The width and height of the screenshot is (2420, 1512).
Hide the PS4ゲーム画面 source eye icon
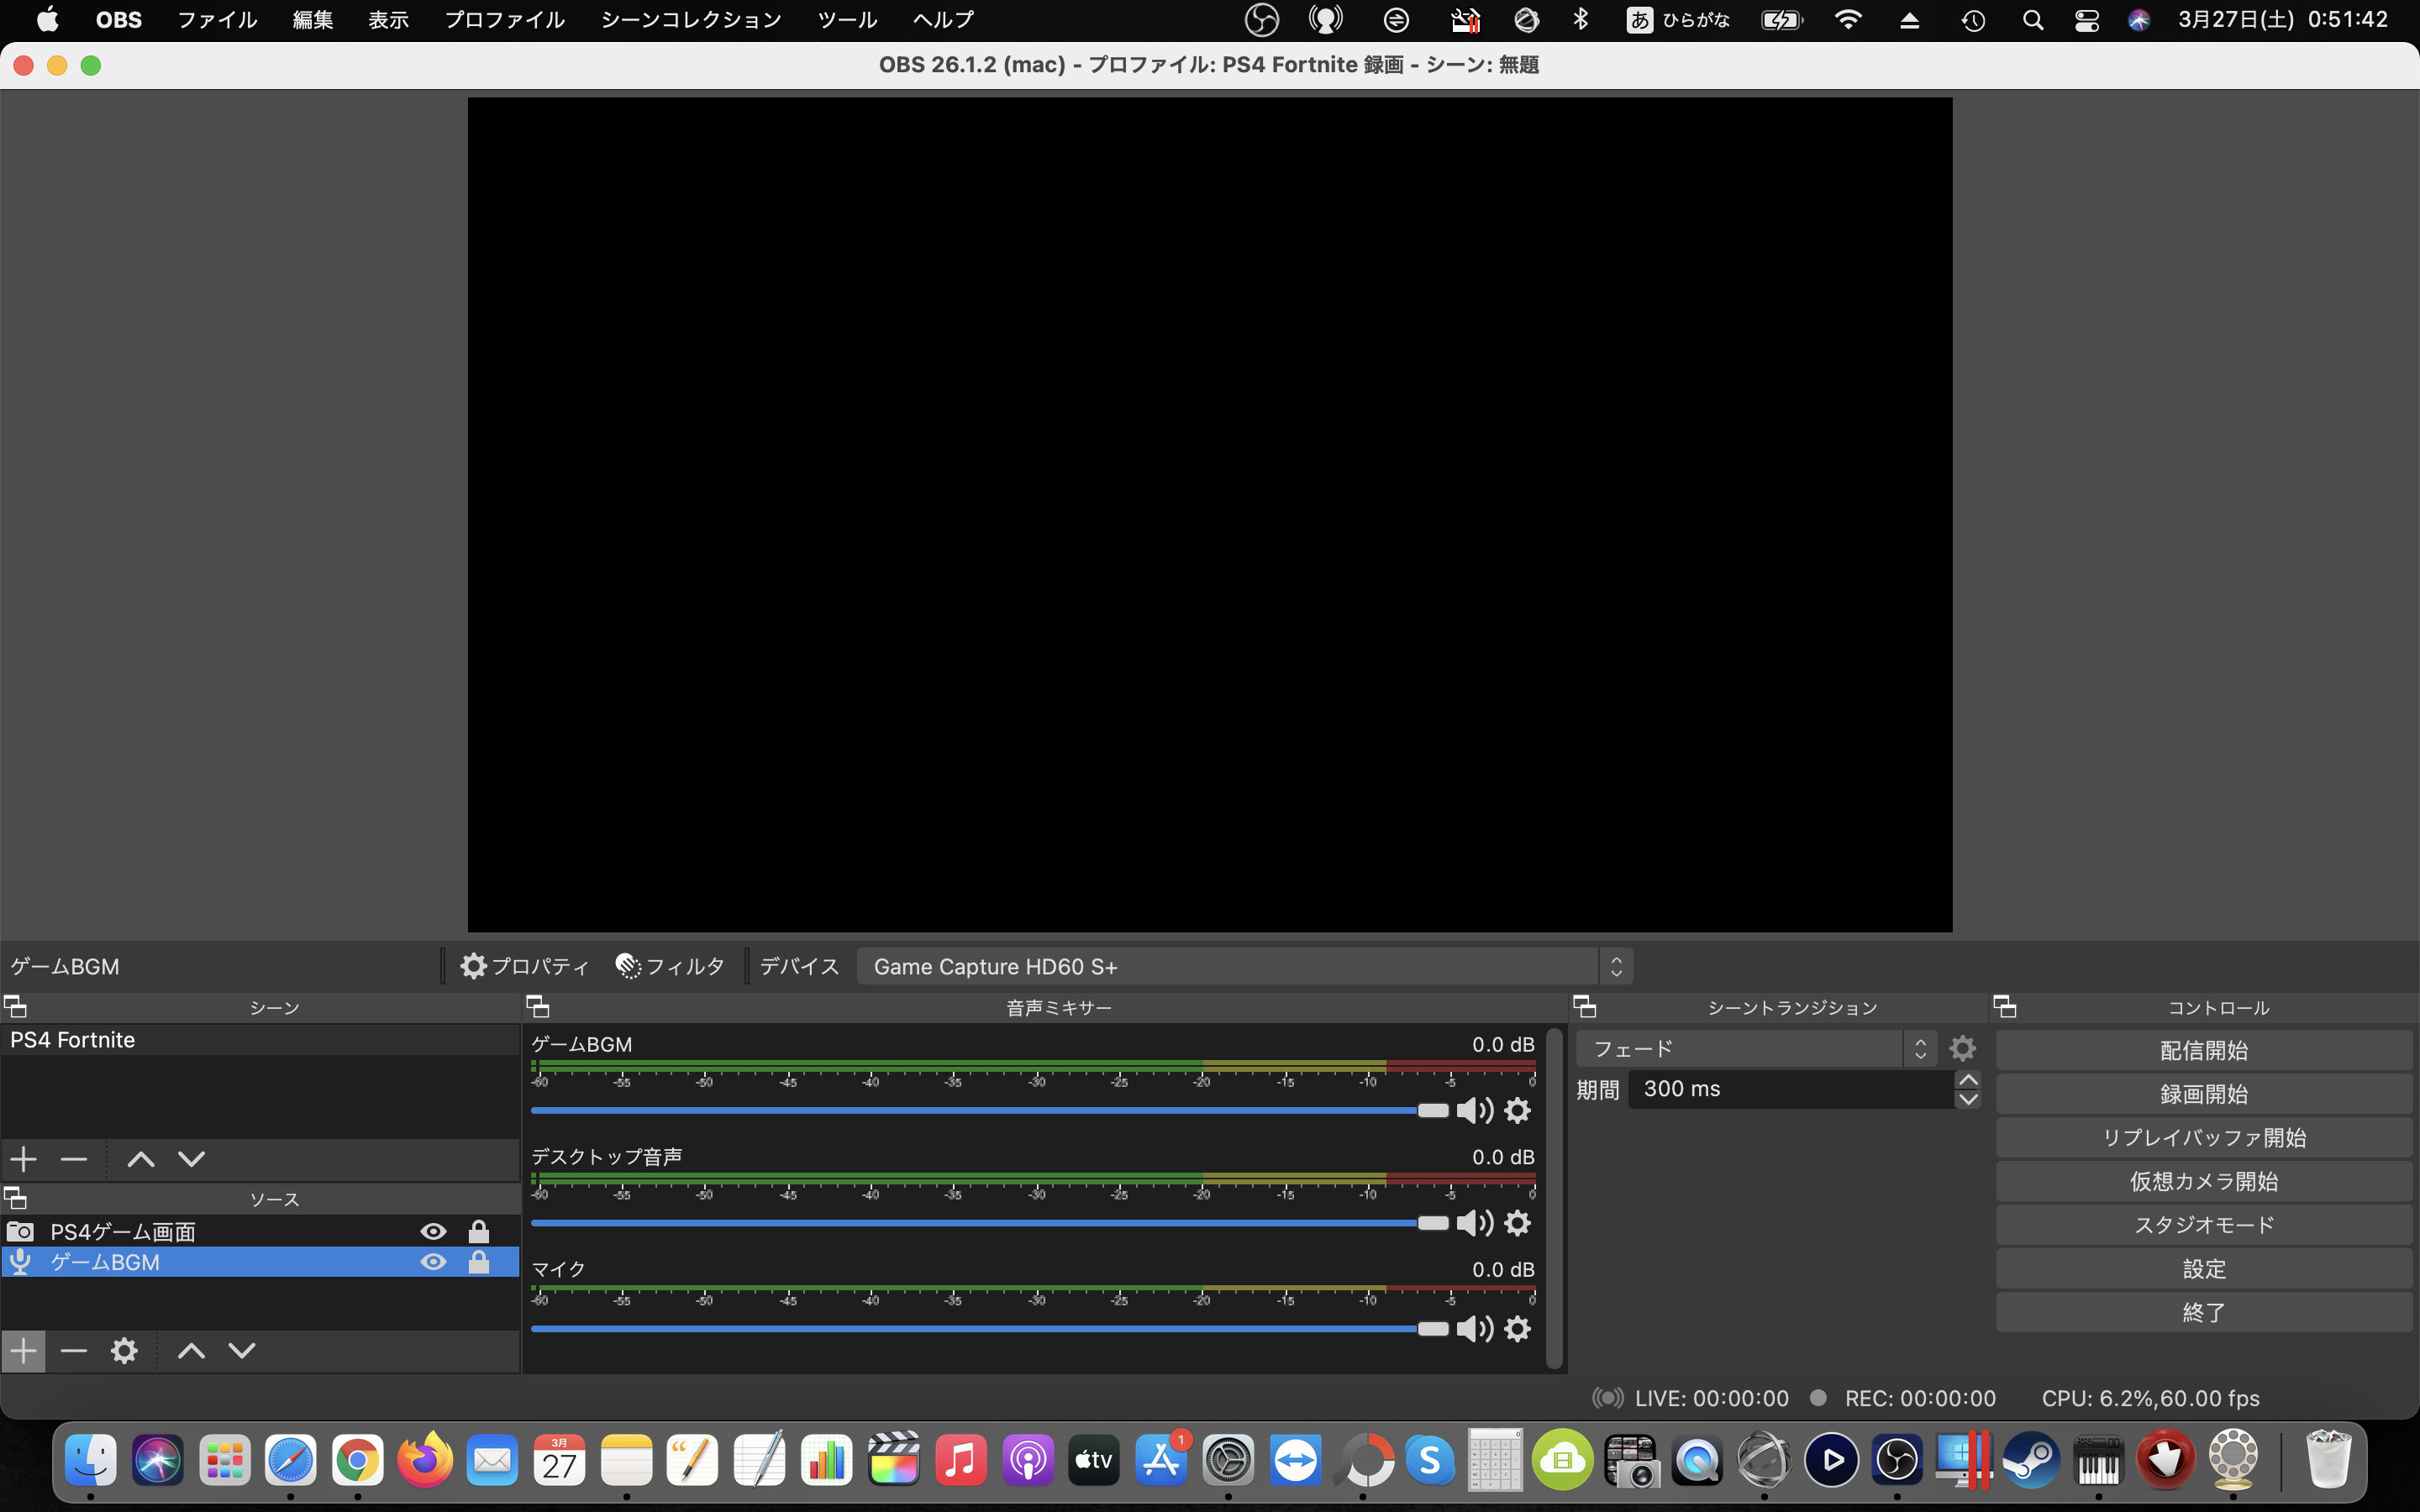433,1231
